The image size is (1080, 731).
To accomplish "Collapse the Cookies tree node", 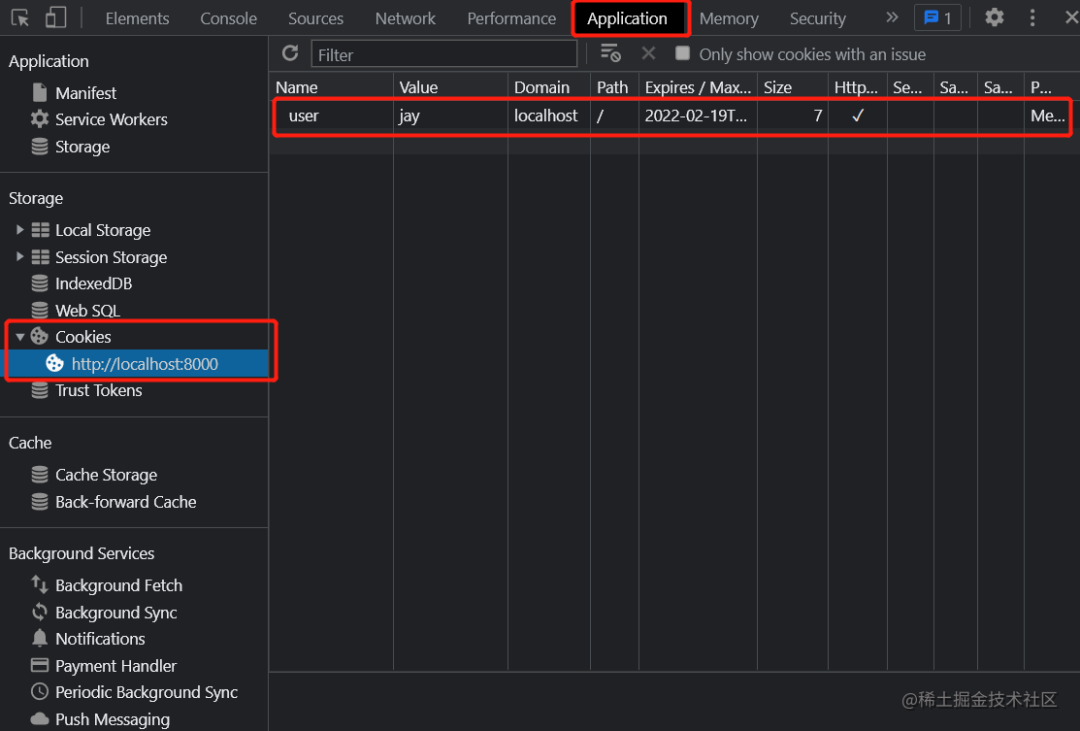I will 20,336.
